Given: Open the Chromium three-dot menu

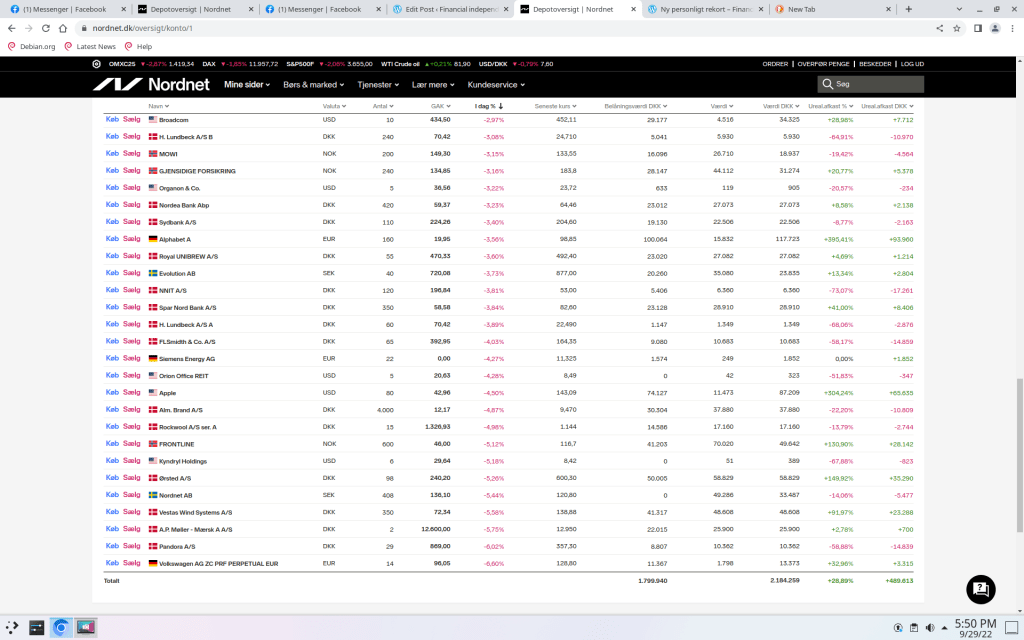Looking at the screenshot, I should [x=1011, y=28].
